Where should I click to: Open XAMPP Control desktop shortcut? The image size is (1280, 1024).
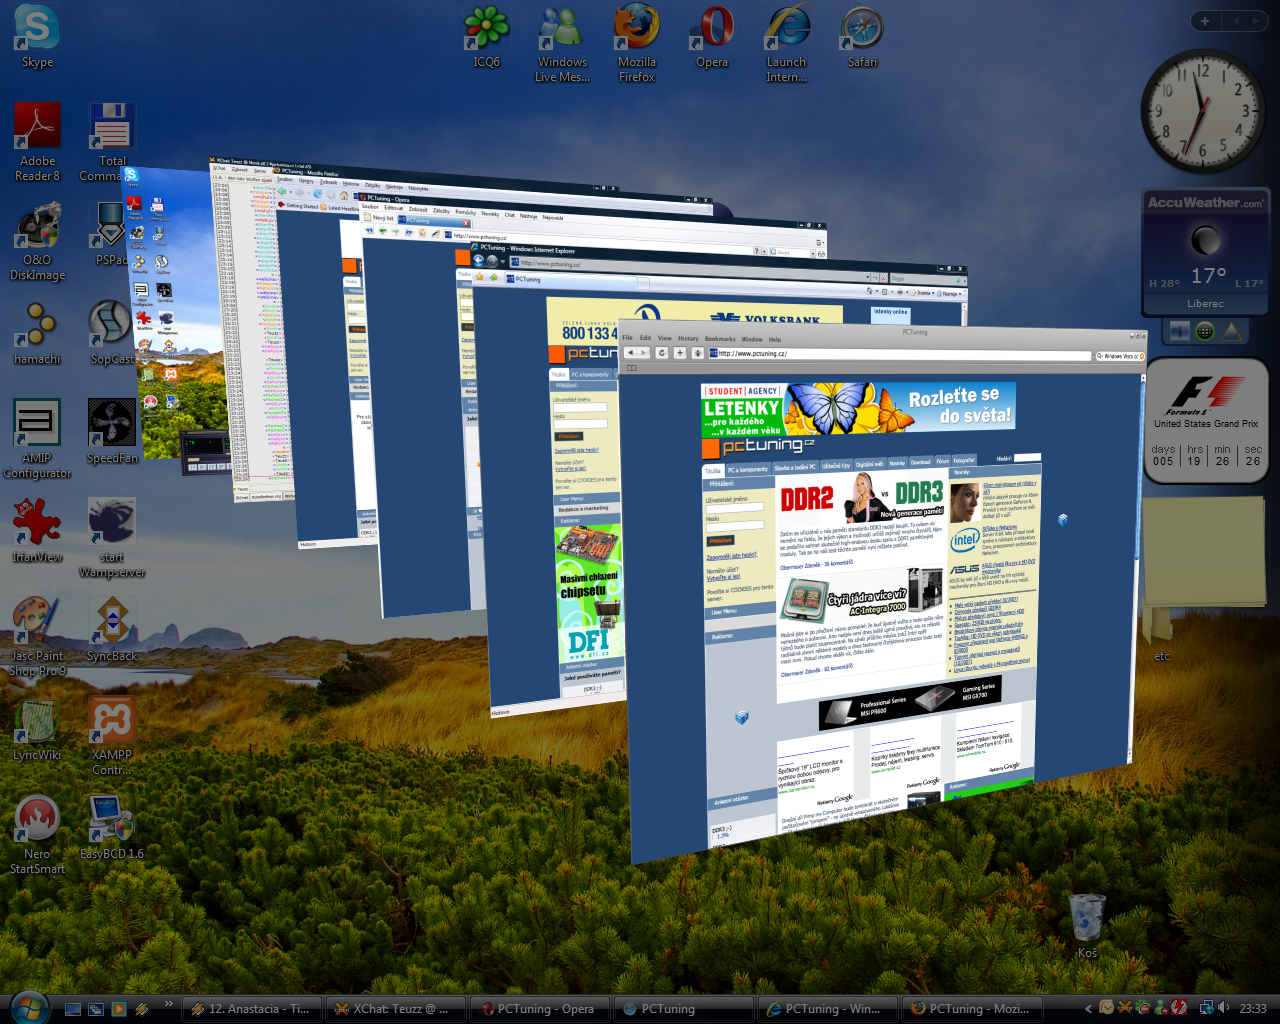112,736
